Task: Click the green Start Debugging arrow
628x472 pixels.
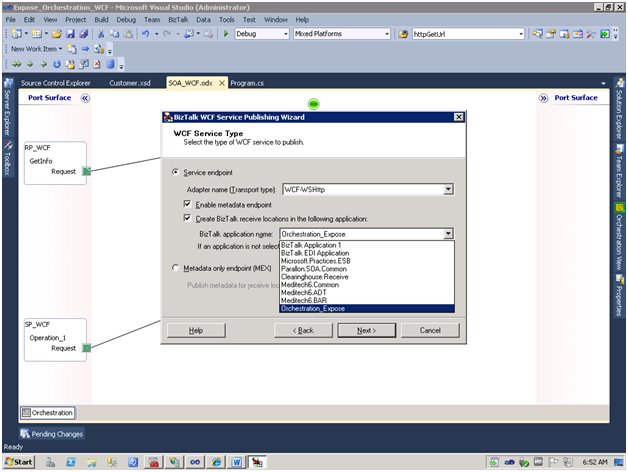Action: point(226,34)
